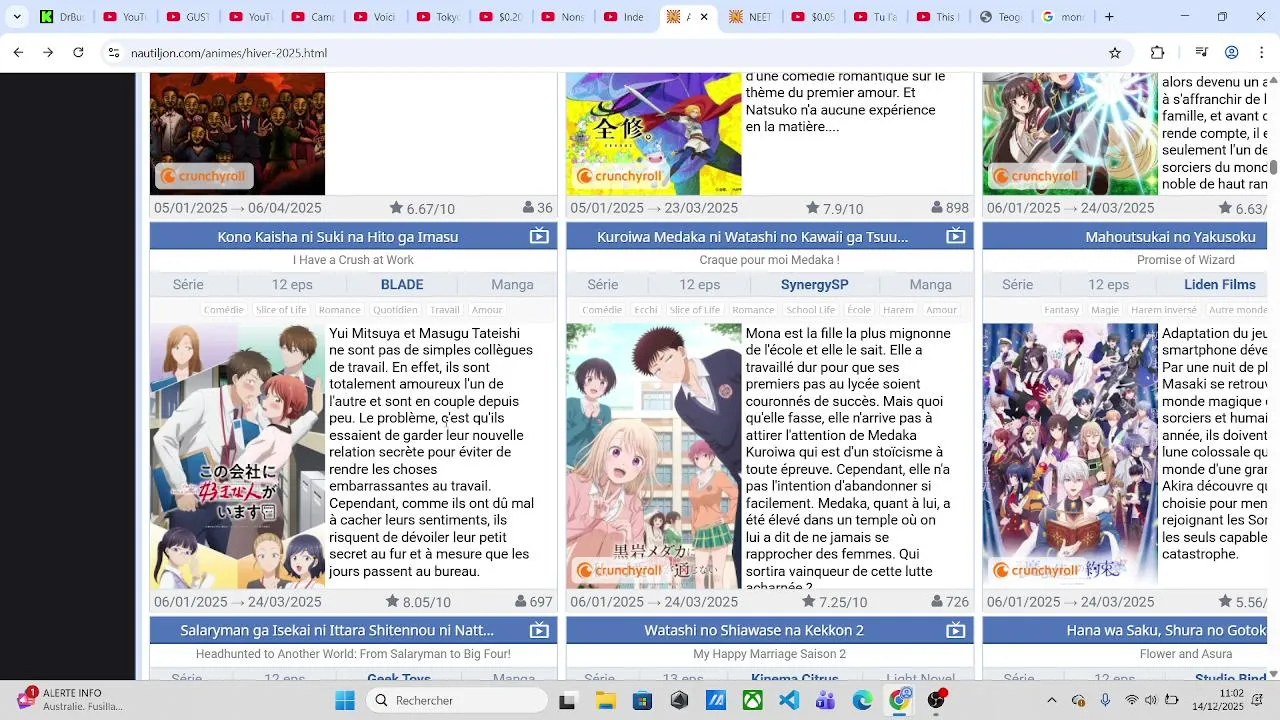1280x720 pixels.
Task: Open the Chrome three-dot menu
Action: (1262, 53)
